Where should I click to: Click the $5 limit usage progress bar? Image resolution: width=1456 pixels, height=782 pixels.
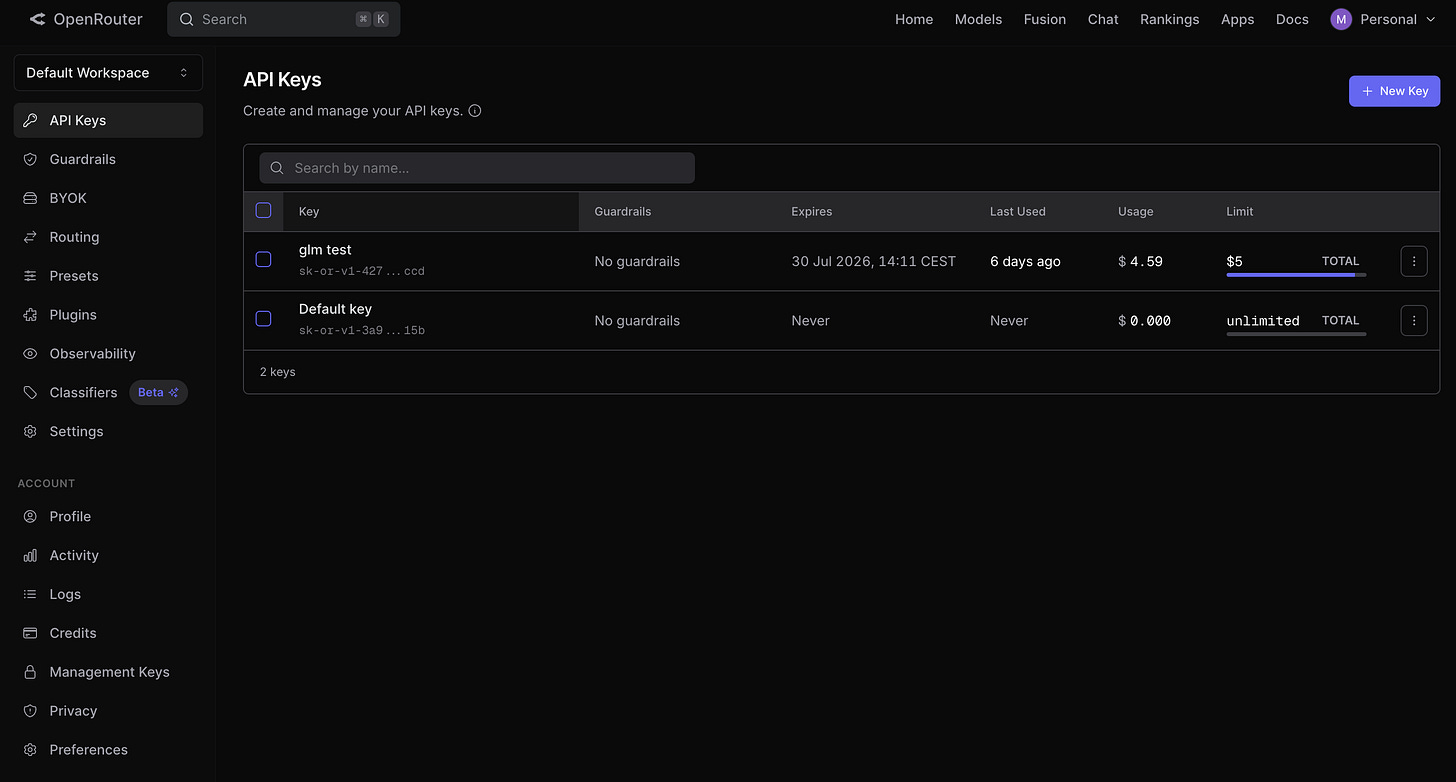pyautogui.click(x=1296, y=274)
